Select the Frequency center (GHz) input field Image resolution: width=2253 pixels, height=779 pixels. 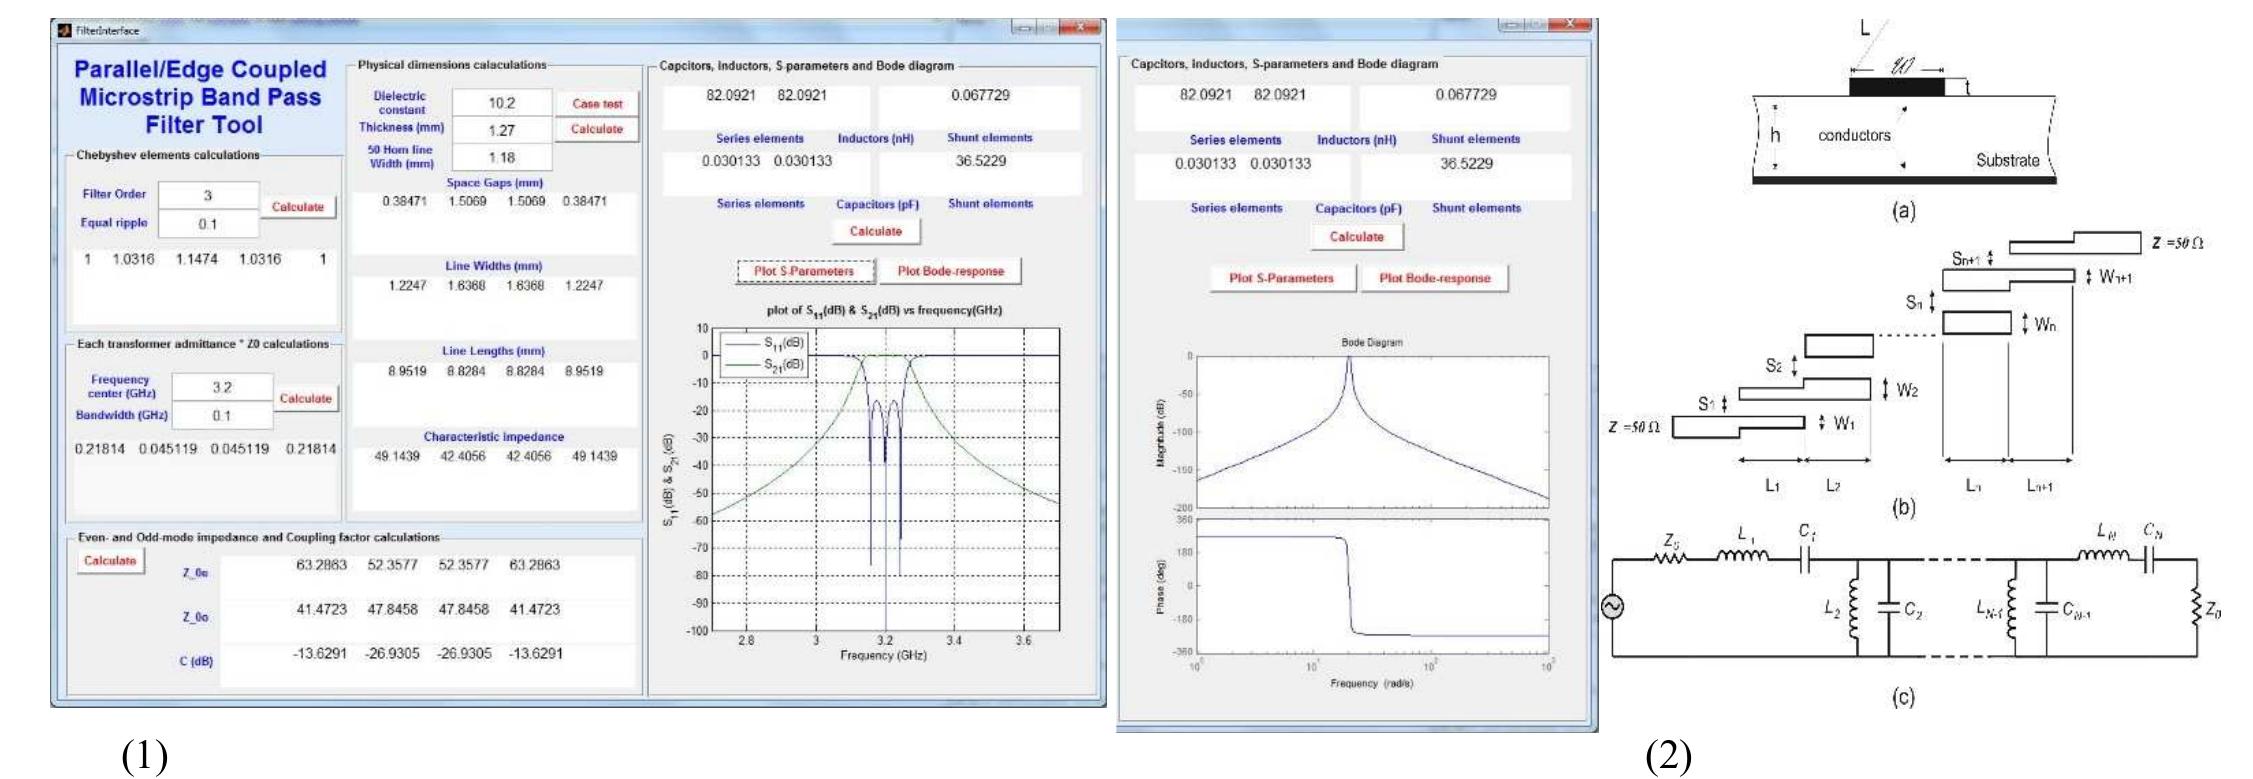222,387
